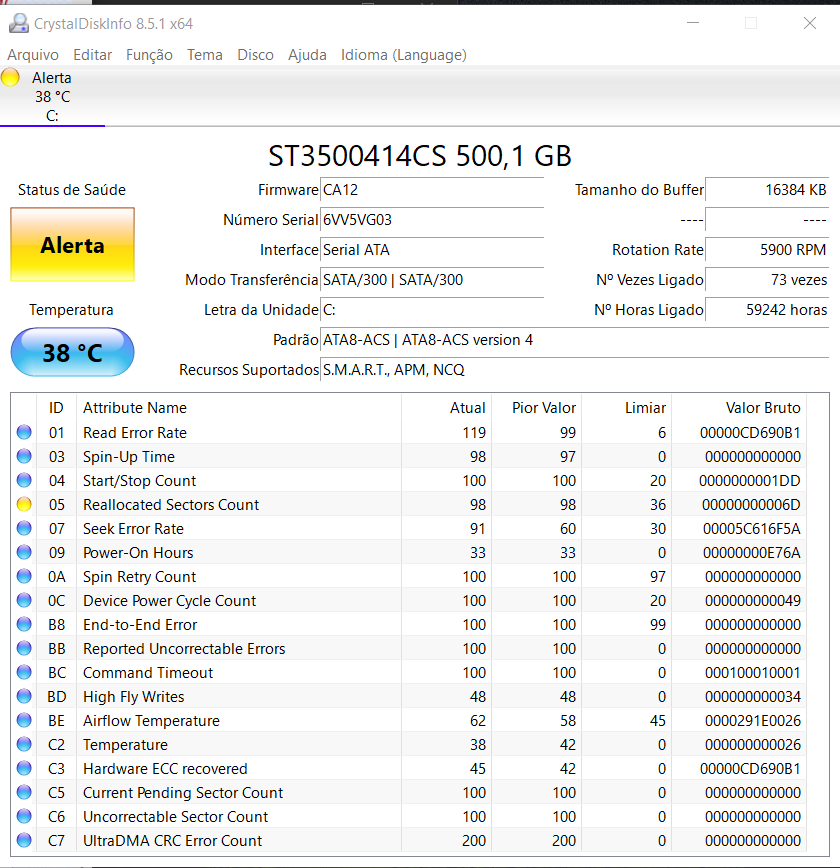The height and width of the screenshot is (868, 840).
Task: Click status dot for UltraDMA CRC Error Count
Action: tap(24, 840)
